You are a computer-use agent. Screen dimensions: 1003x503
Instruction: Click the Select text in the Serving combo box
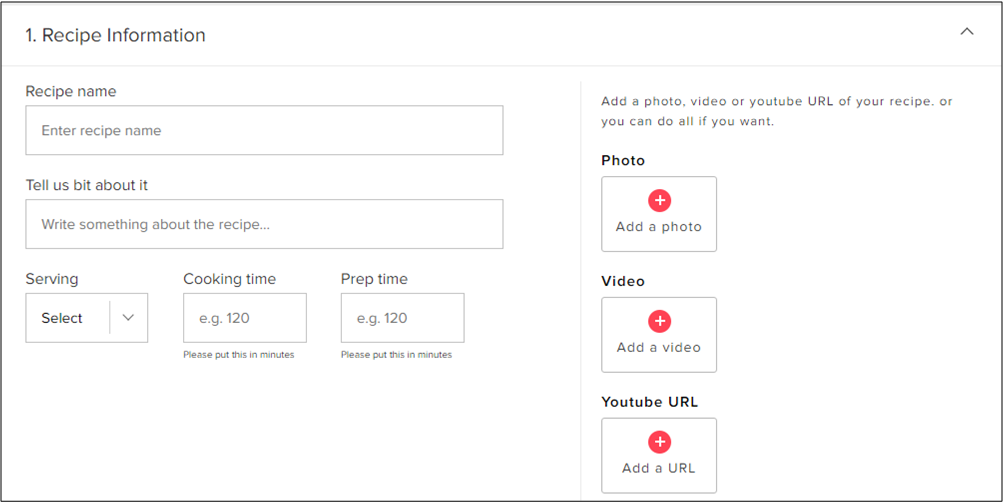[62, 318]
